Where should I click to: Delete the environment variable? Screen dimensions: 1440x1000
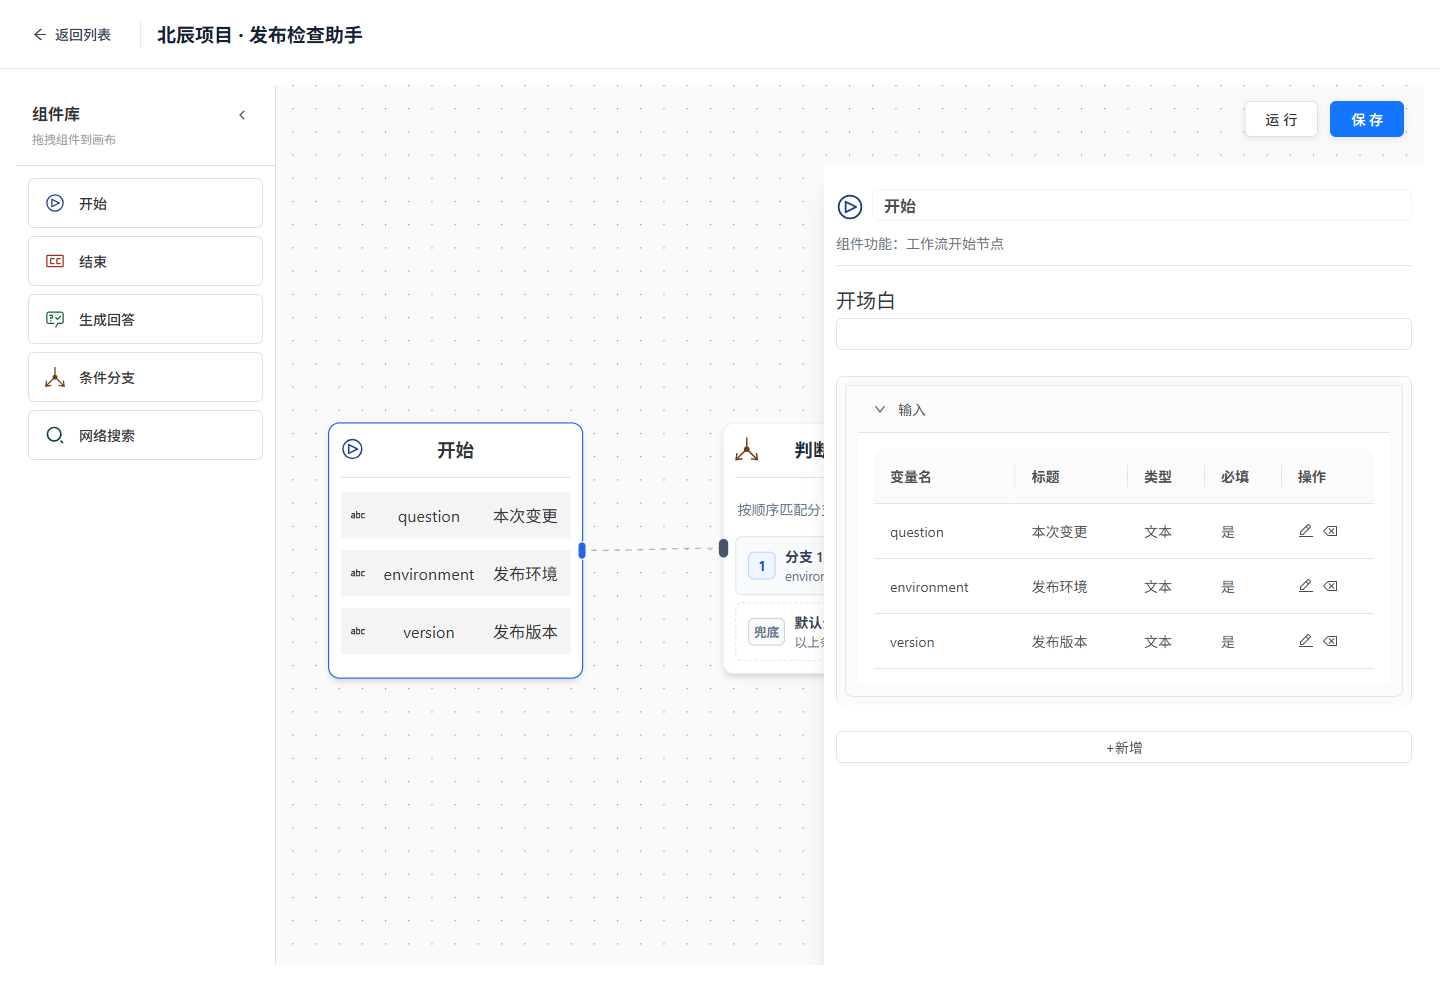1331,586
